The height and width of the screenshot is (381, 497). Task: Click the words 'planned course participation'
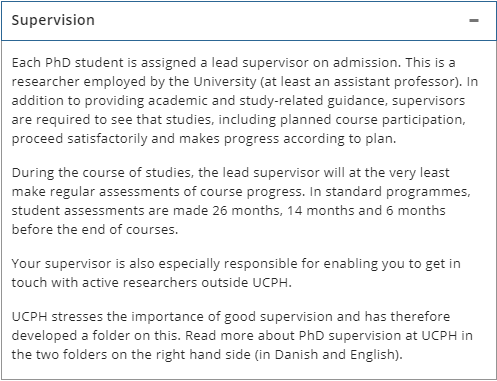(x=372, y=120)
